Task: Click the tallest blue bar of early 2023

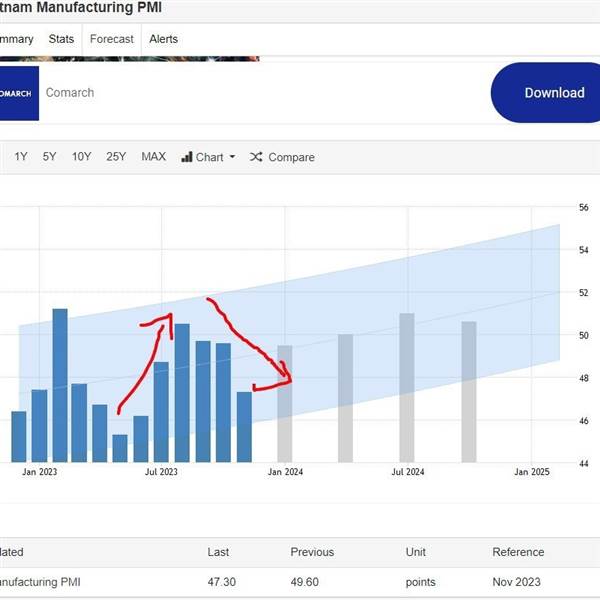Action: [60, 385]
